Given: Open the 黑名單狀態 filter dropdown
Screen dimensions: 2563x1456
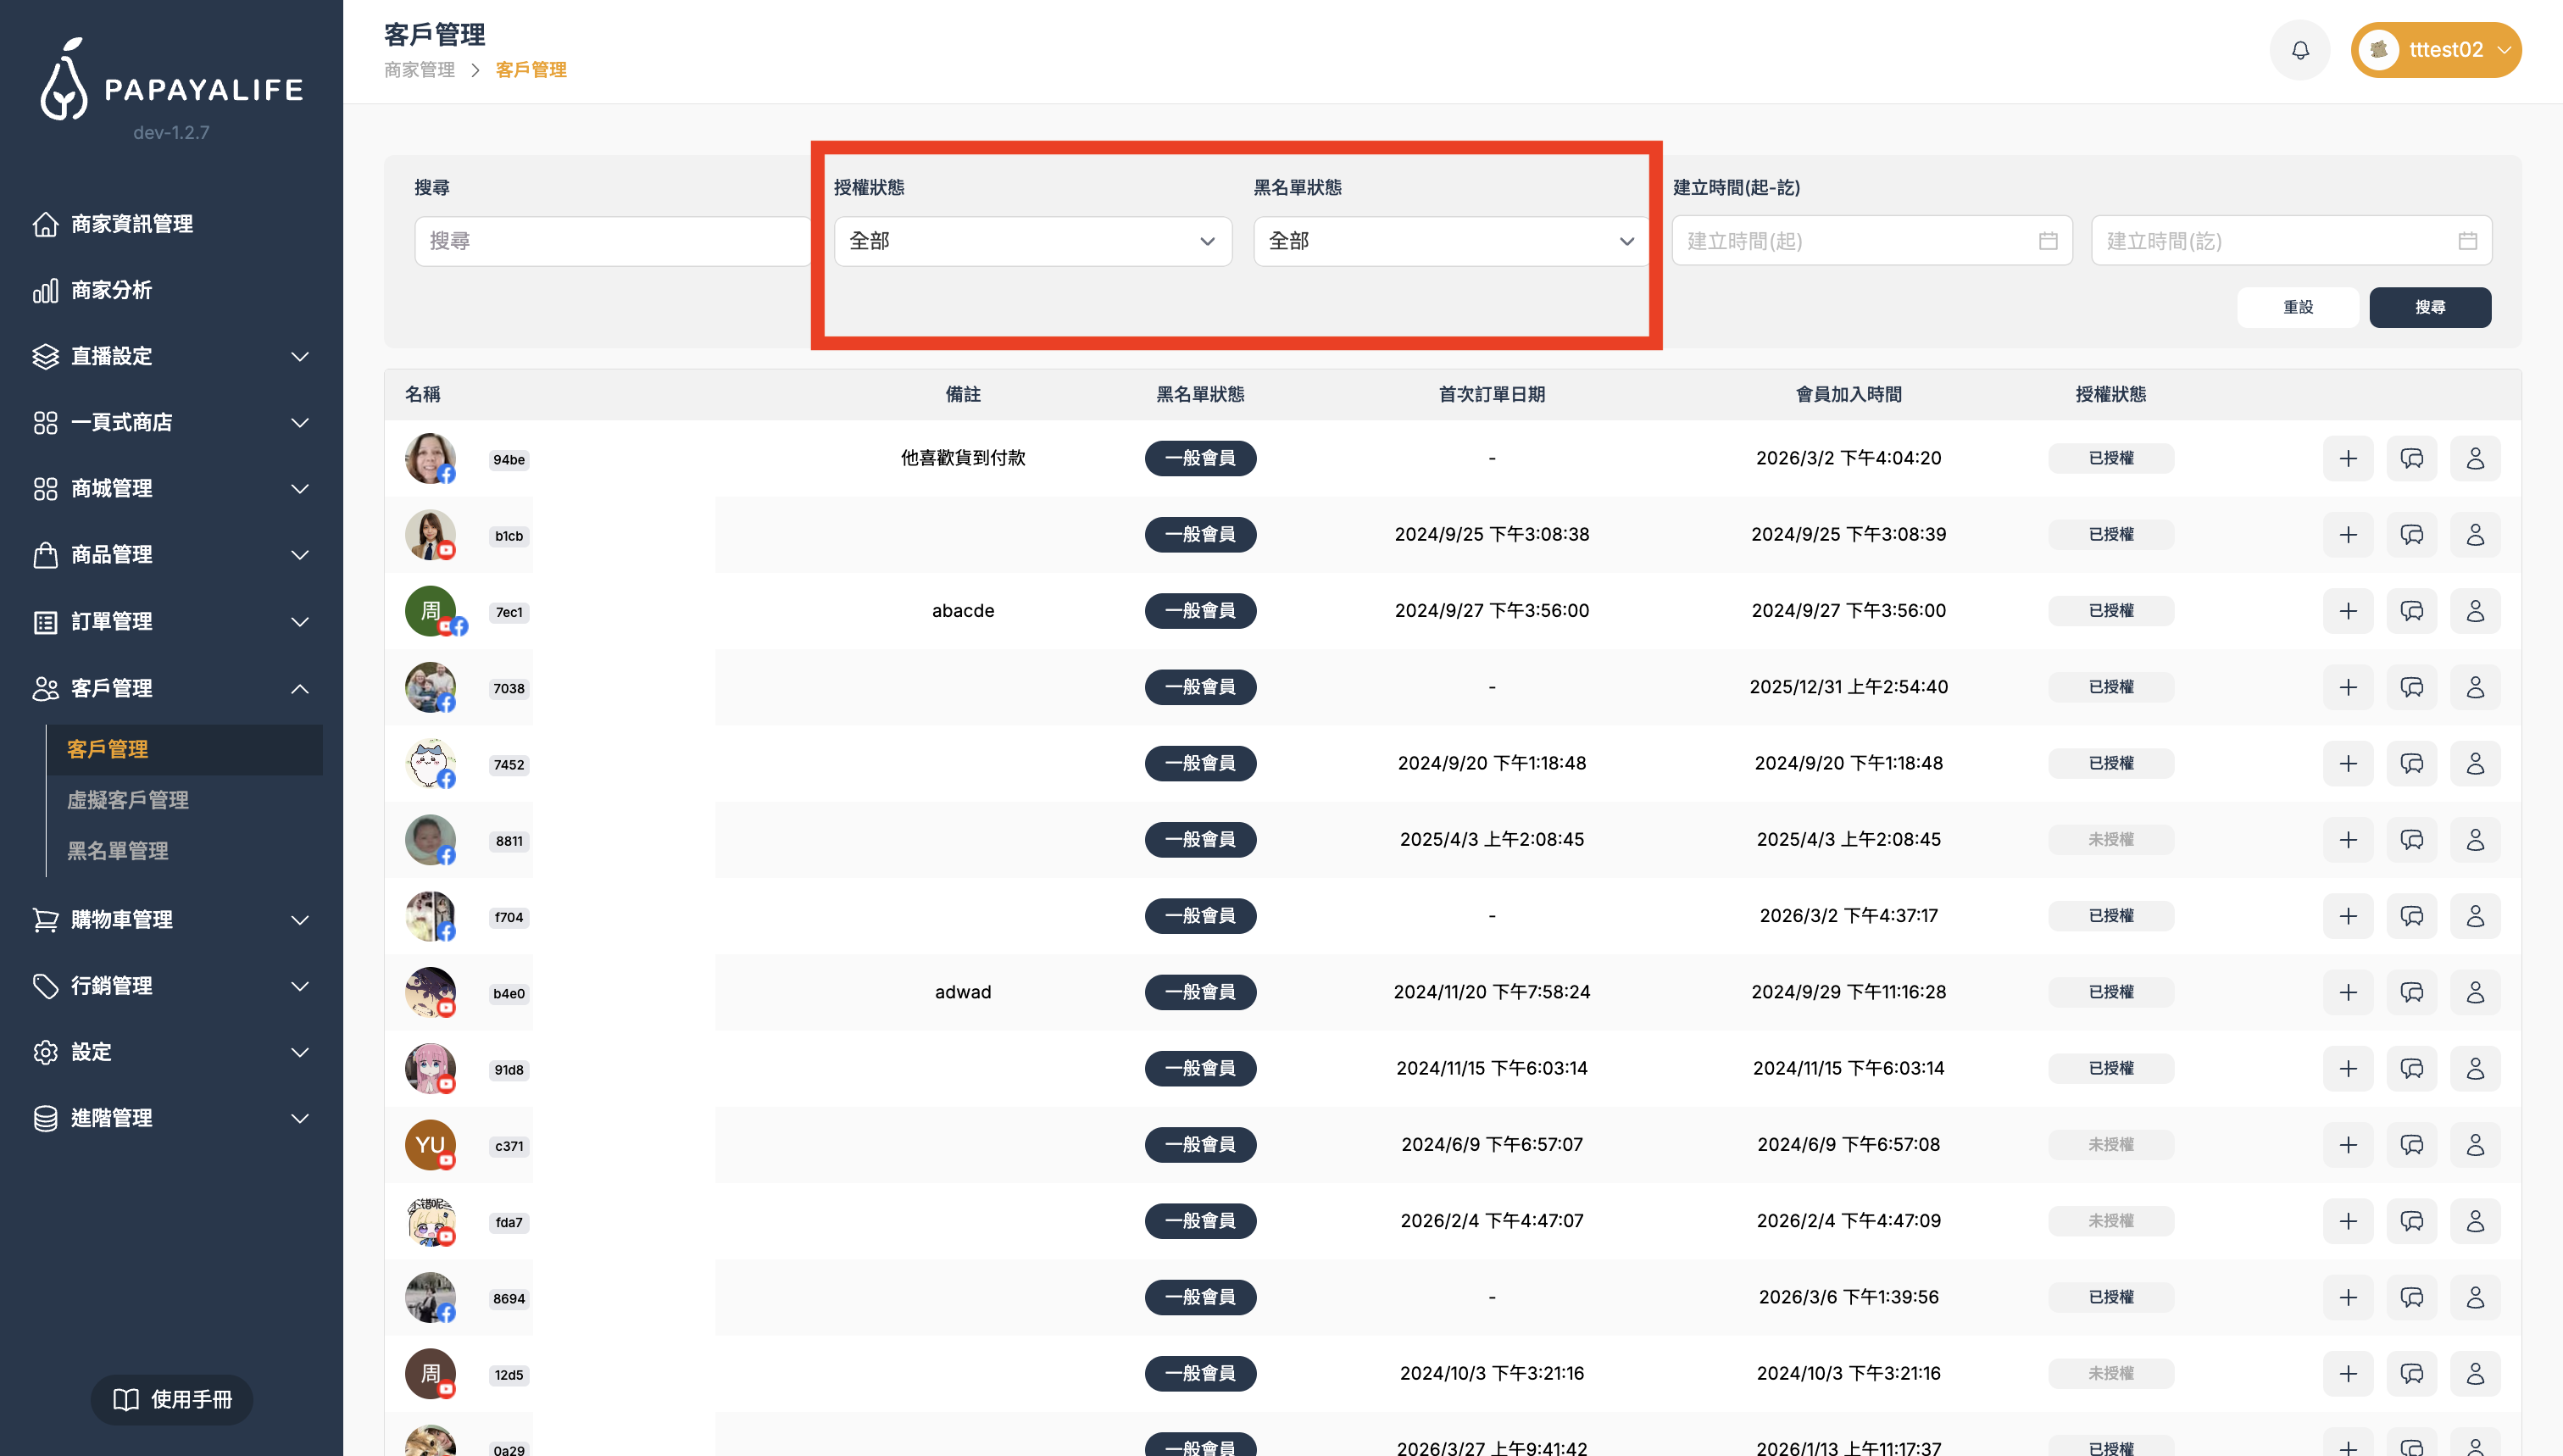Looking at the screenshot, I should pos(1451,241).
